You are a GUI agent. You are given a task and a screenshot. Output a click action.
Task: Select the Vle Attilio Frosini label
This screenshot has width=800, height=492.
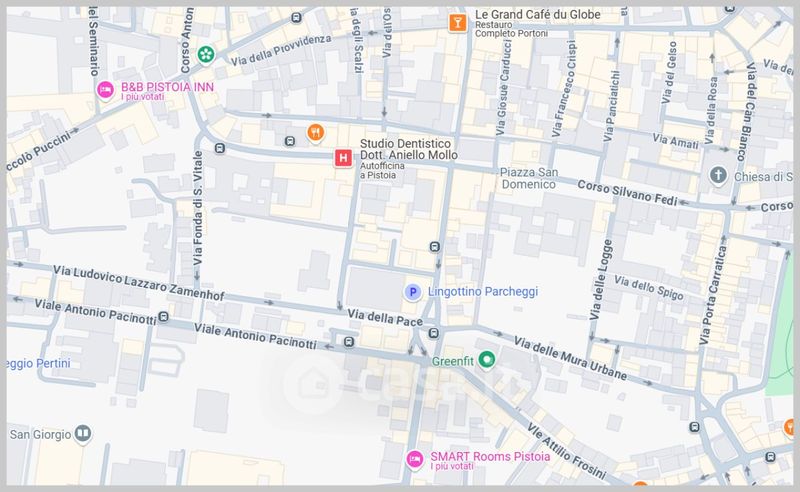tap(566, 451)
